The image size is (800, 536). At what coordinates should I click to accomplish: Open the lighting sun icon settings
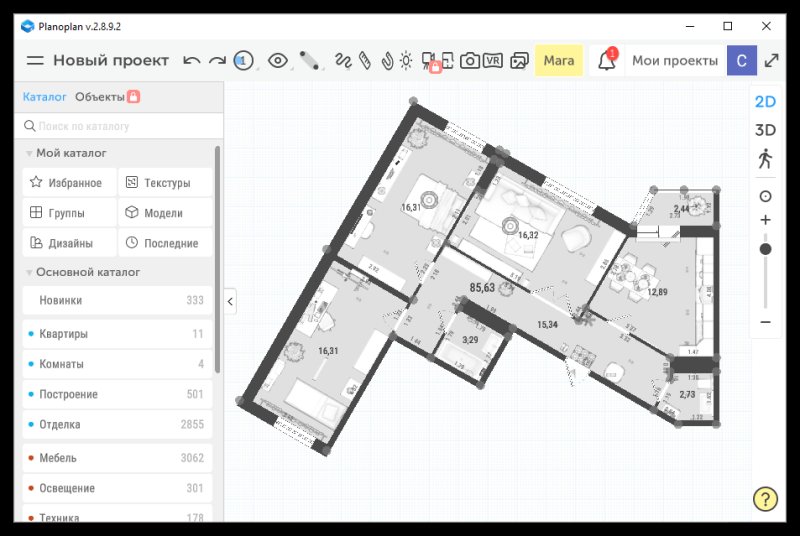(x=405, y=61)
